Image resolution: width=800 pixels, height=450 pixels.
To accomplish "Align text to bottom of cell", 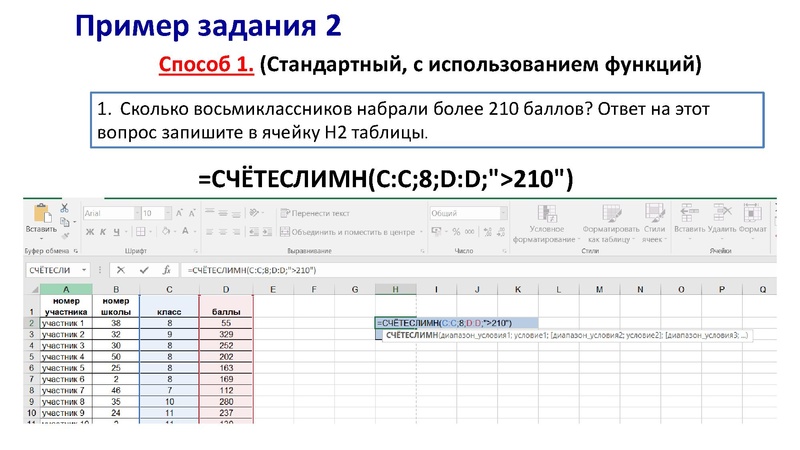I will [x=236, y=214].
